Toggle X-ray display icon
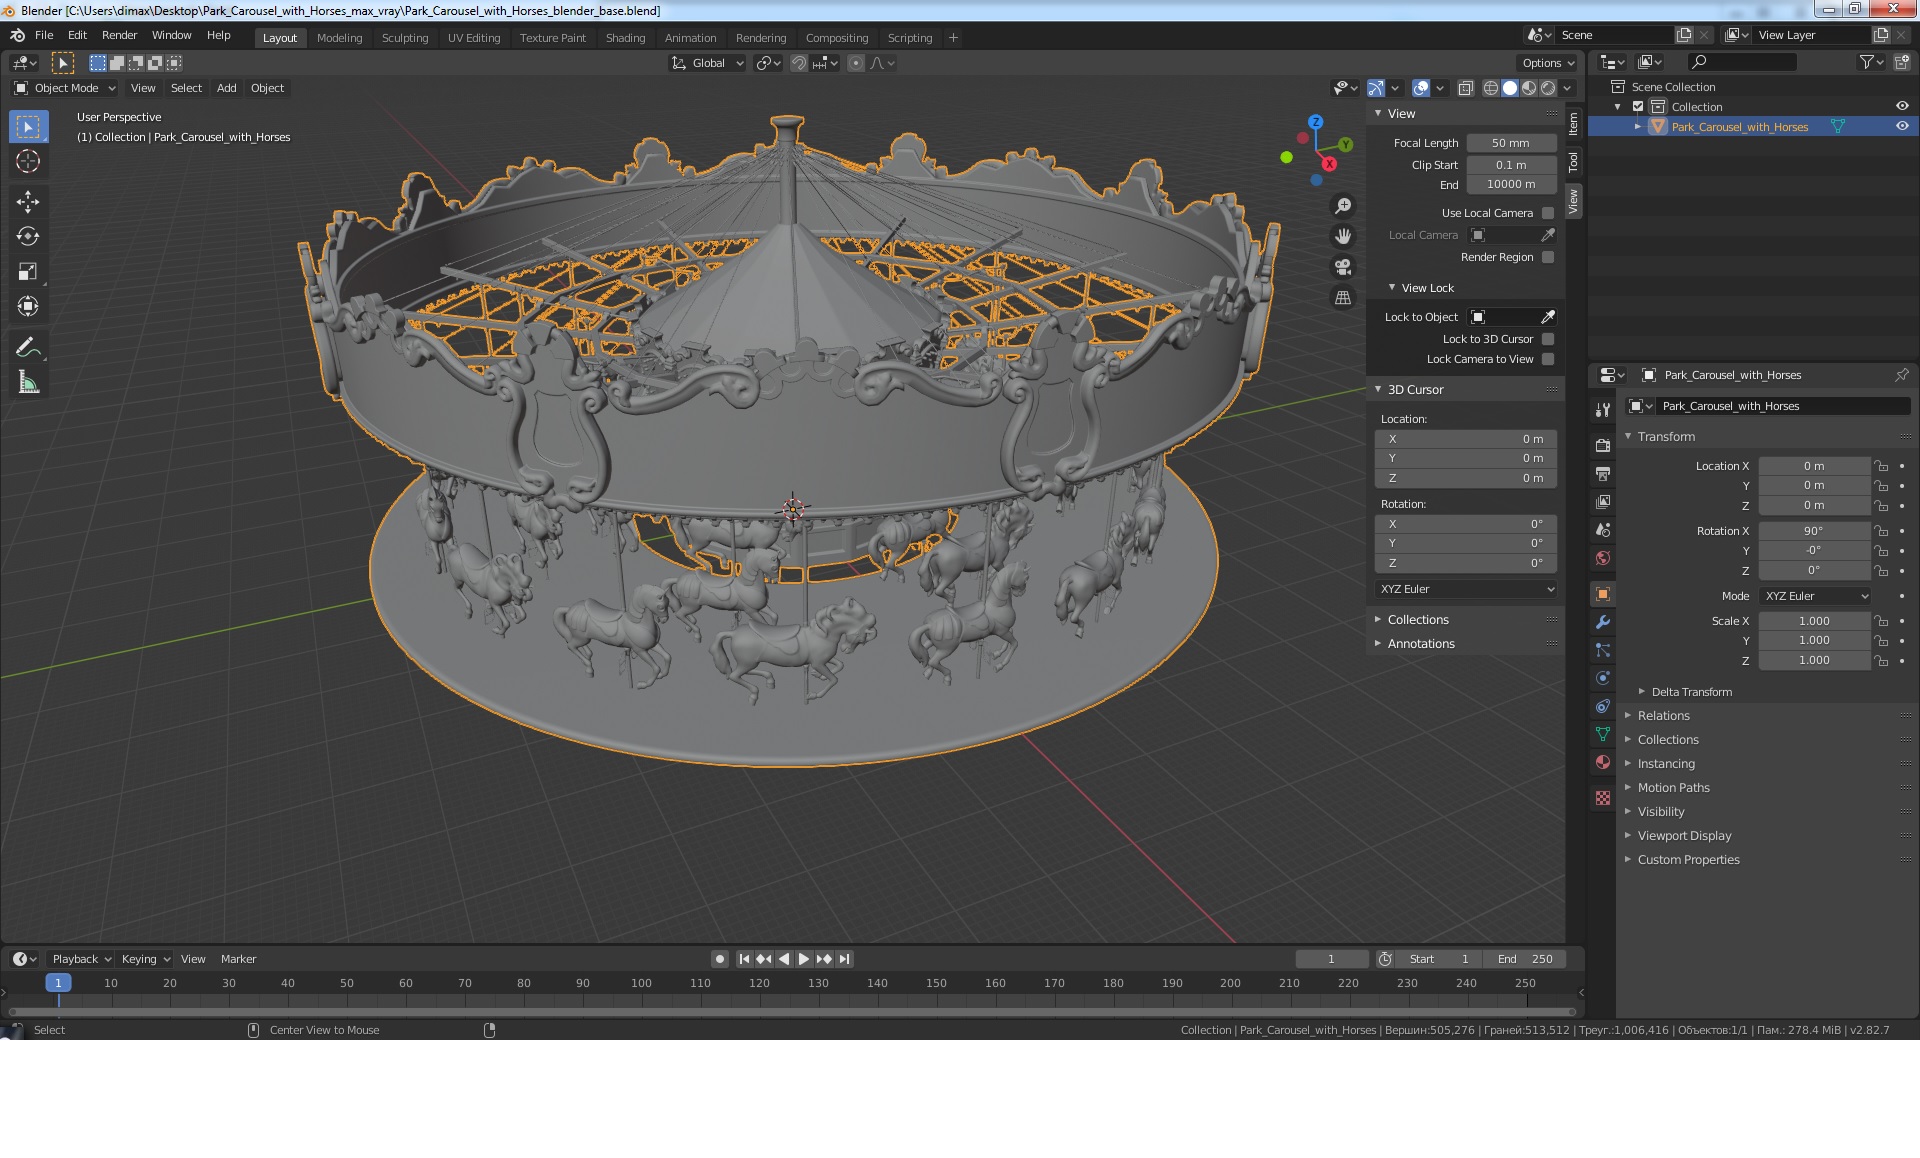This screenshot has width=1920, height=1158. (1465, 88)
